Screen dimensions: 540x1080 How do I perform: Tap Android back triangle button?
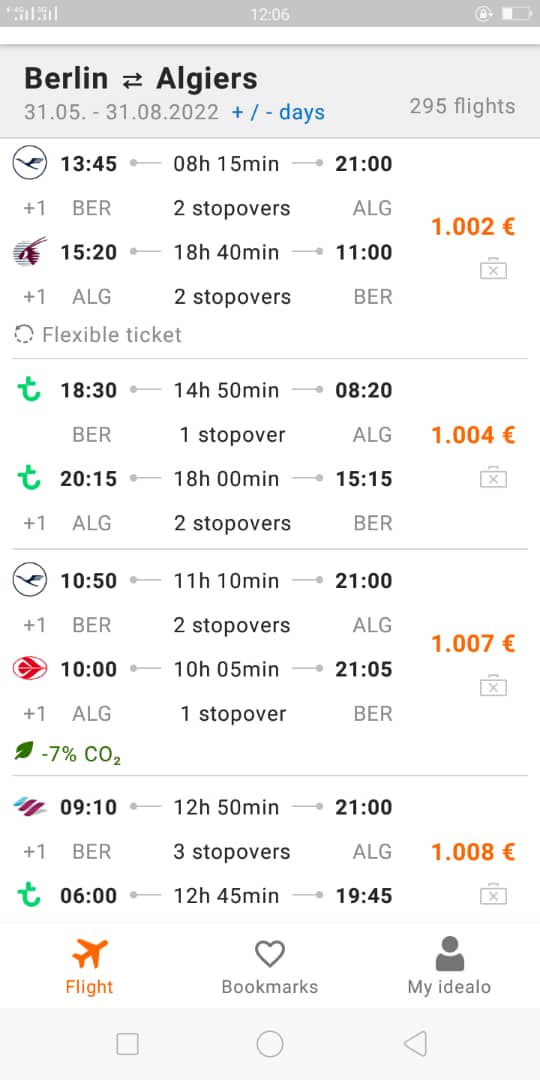[x=415, y=1043]
